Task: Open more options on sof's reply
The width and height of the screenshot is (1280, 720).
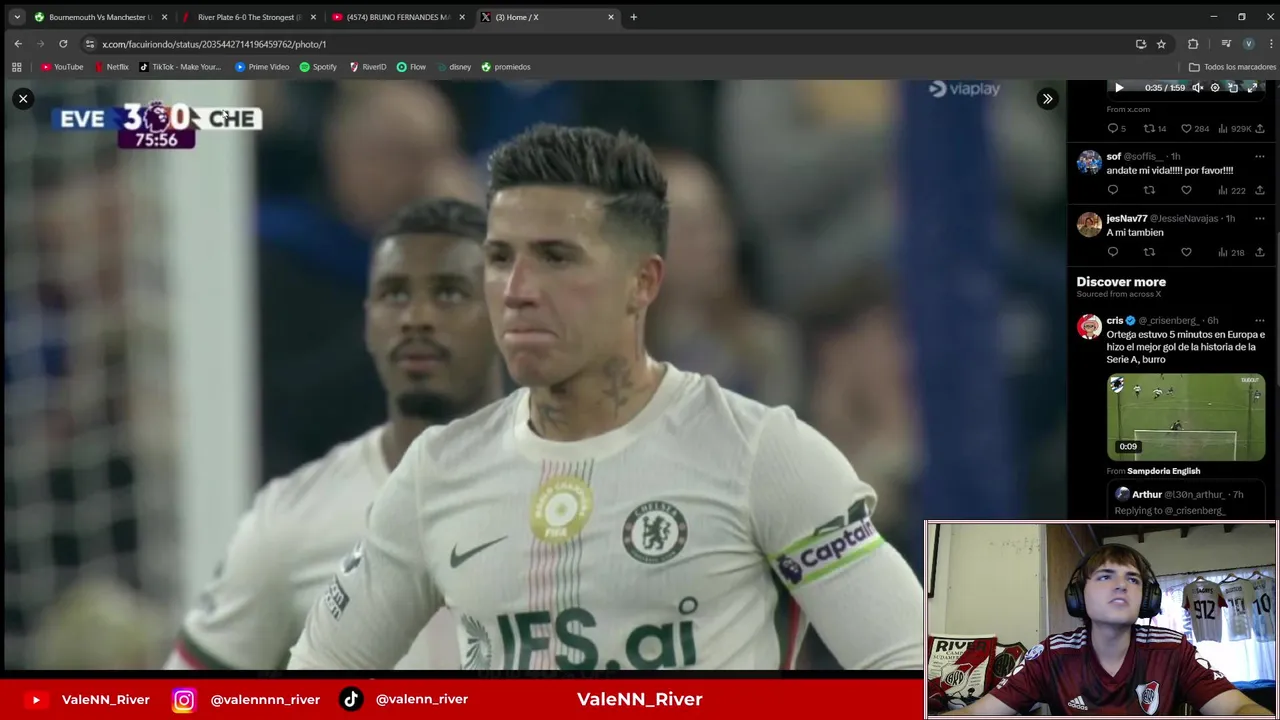Action: click(x=1259, y=156)
